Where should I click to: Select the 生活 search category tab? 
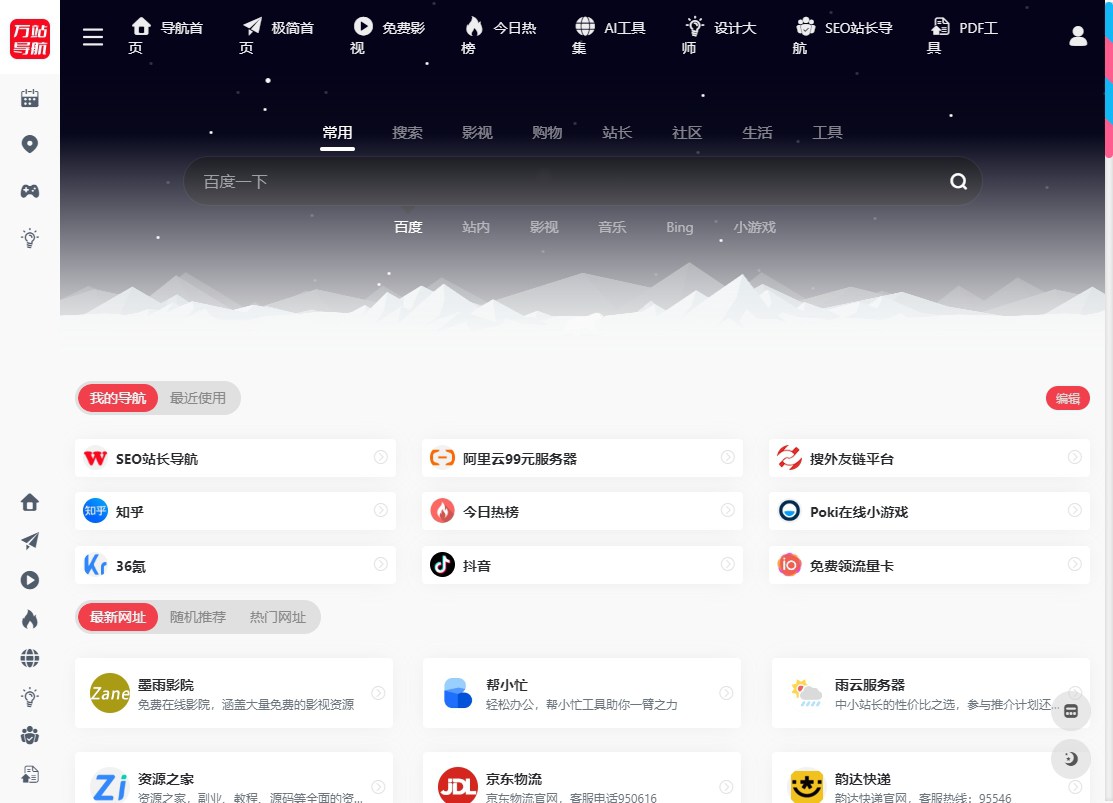point(757,133)
